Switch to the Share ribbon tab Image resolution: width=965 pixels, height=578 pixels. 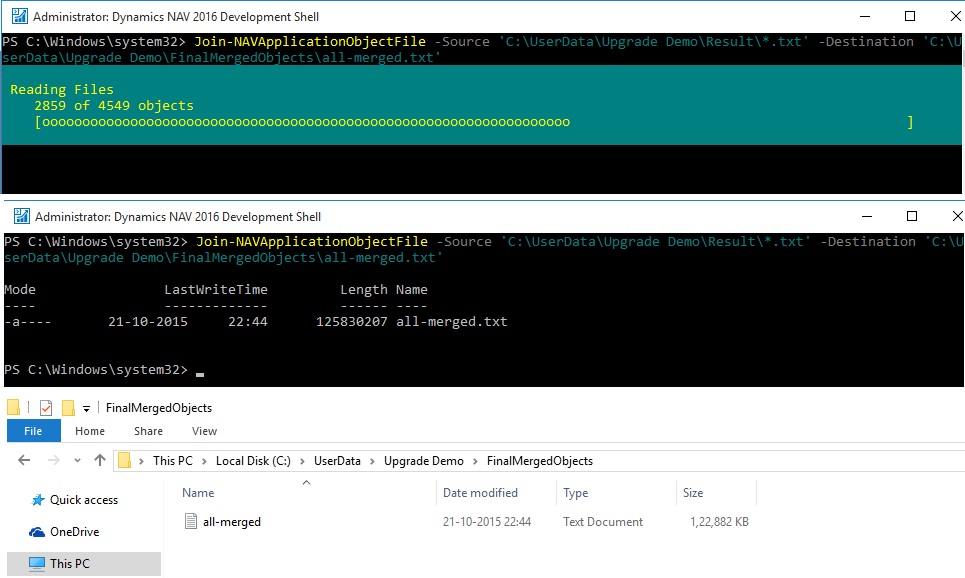[x=148, y=431]
